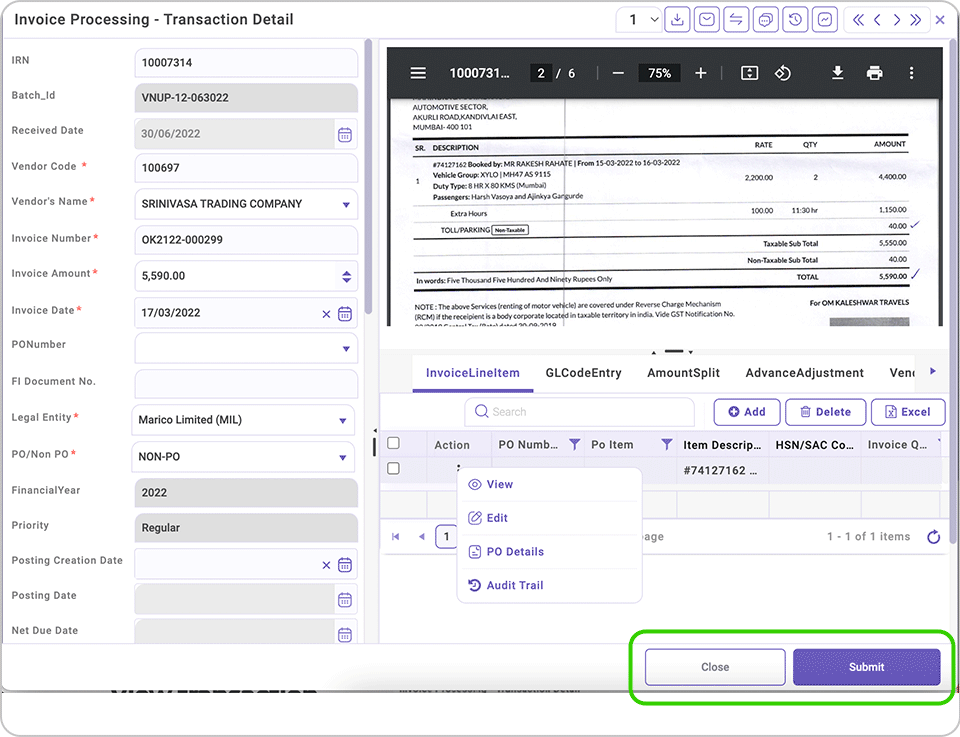Open calendar icon for Net Due Date
This screenshot has width=960, height=737.
click(345, 635)
